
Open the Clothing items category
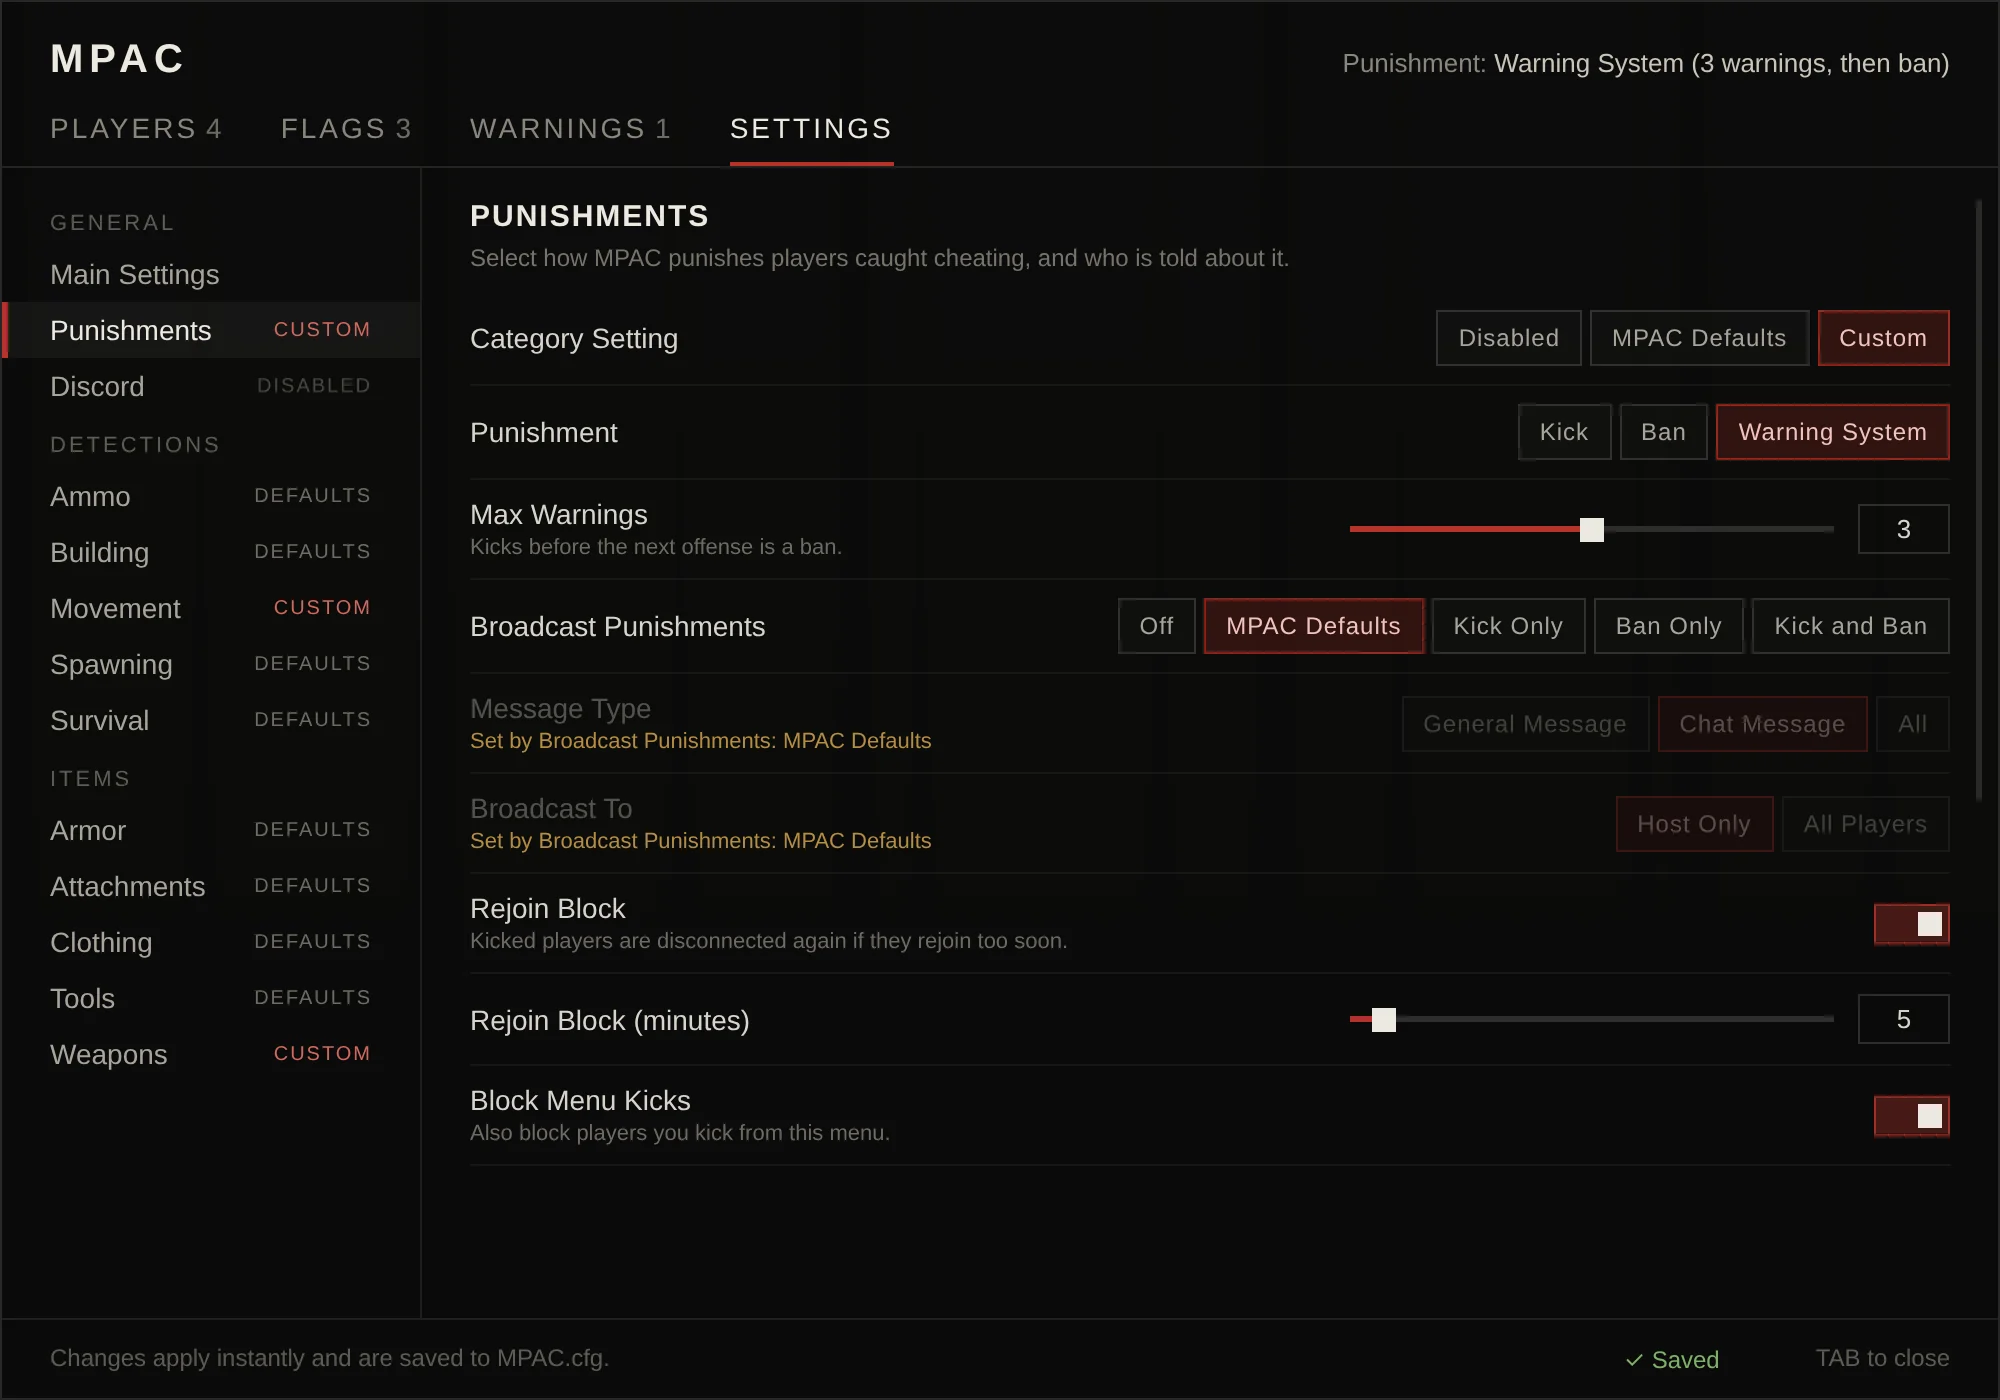(x=211, y=942)
